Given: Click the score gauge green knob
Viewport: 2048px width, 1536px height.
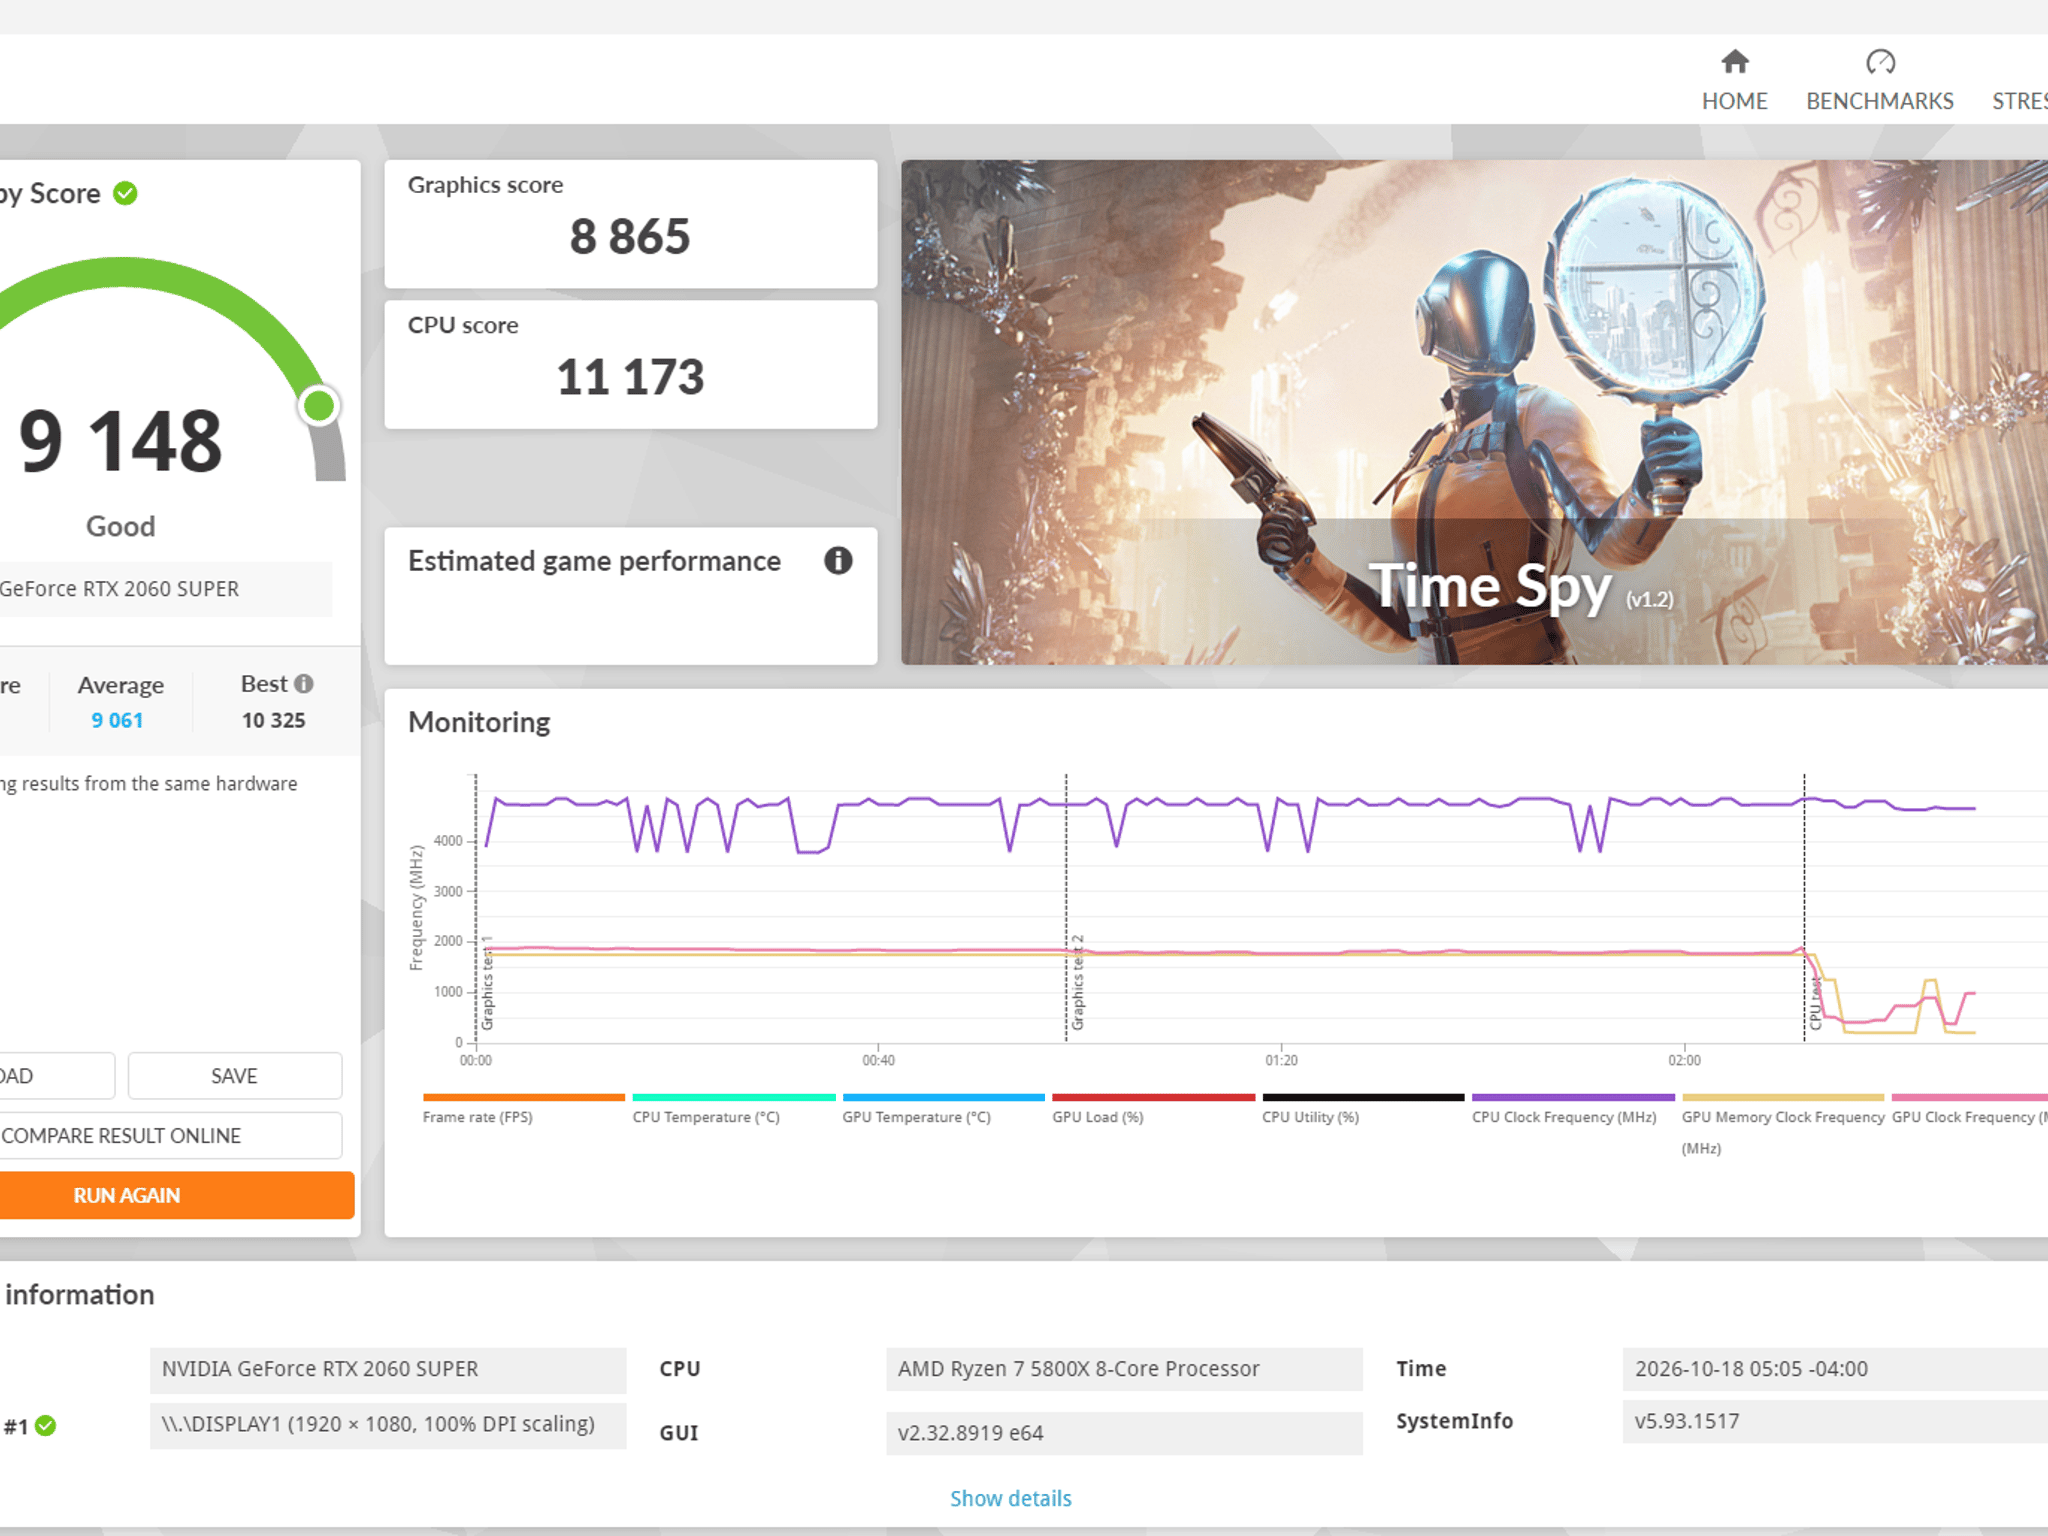Looking at the screenshot, I should pos(319,405).
